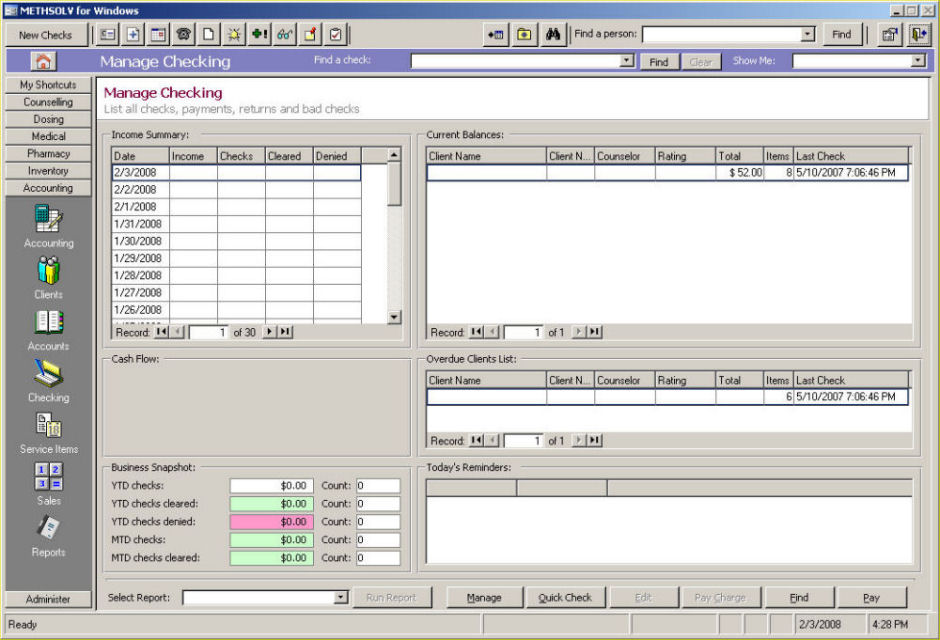Switch to the Dosing section
This screenshot has height=640, width=940.
pyautogui.click(x=48, y=119)
